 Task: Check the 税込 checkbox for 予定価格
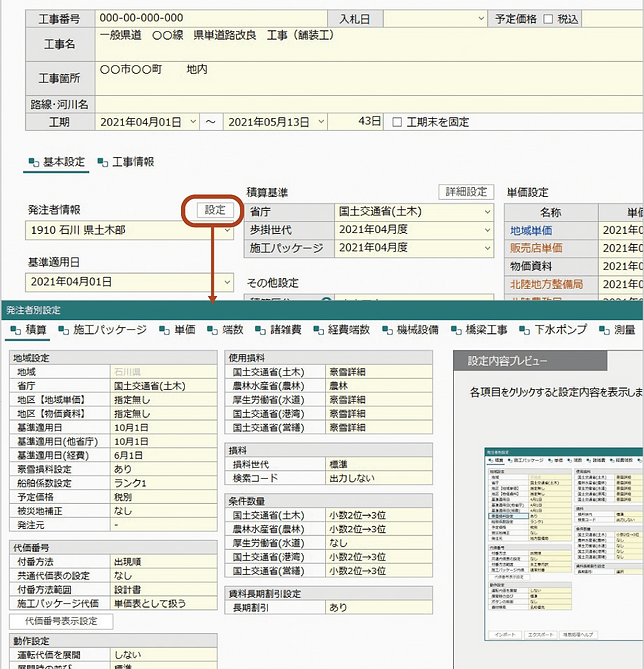coord(548,19)
